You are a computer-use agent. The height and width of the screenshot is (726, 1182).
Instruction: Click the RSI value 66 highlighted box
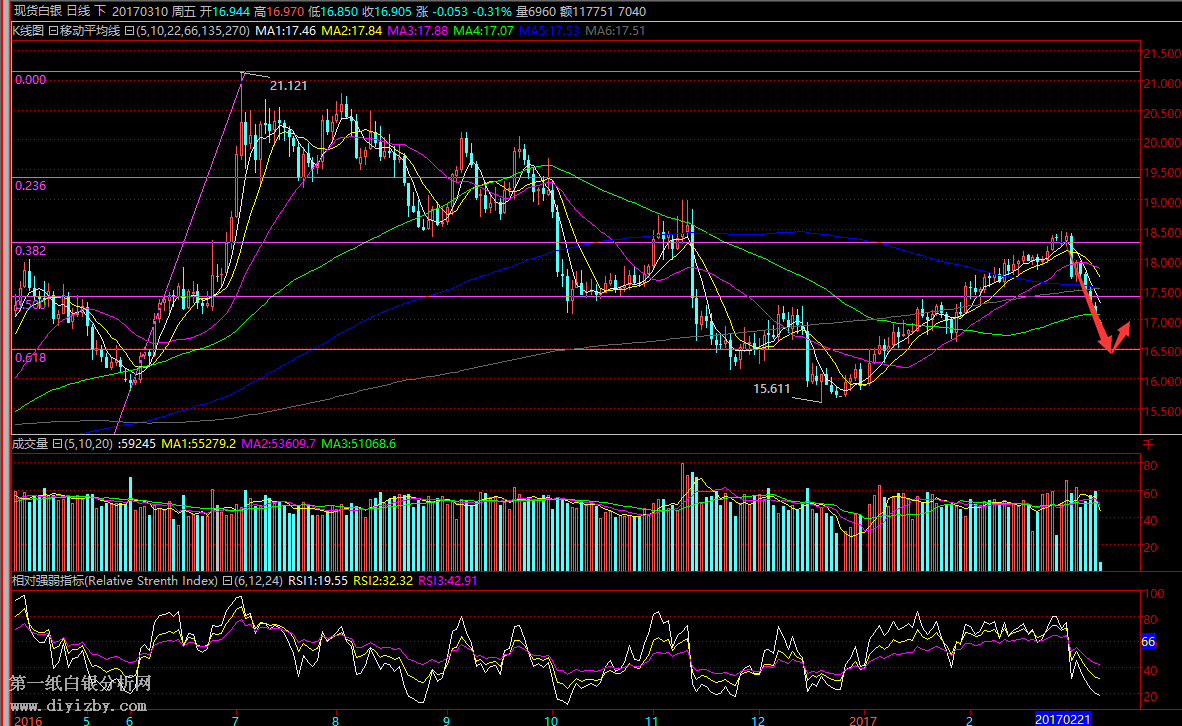tap(1148, 641)
